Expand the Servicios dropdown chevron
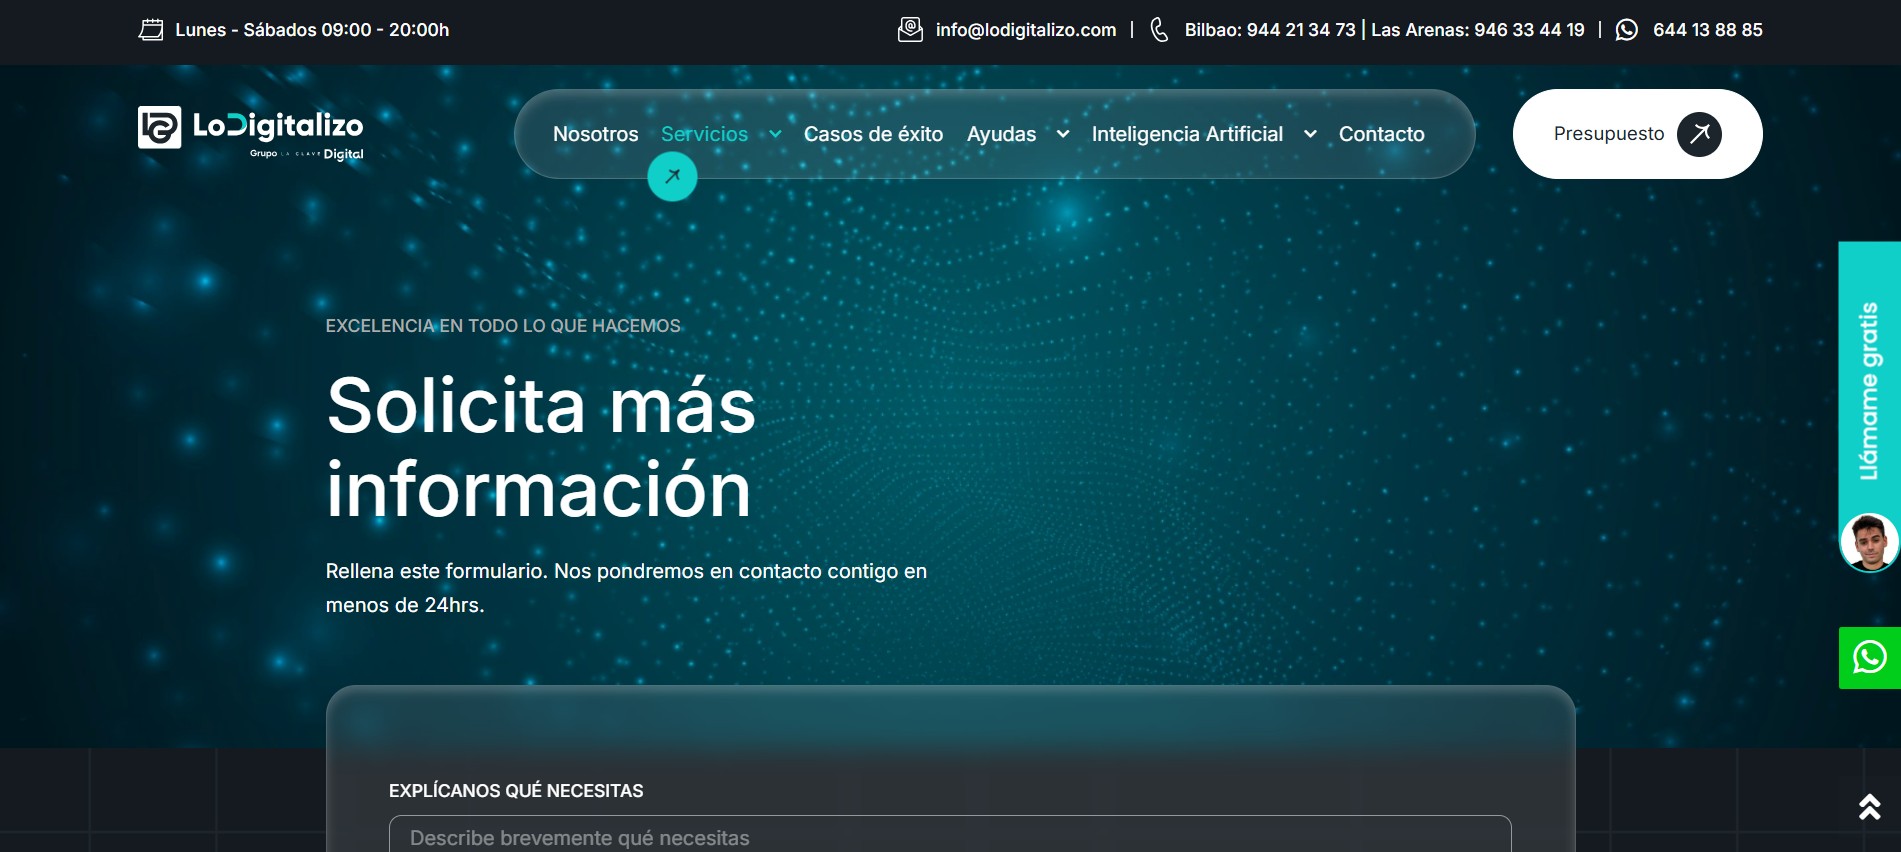 (775, 134)
